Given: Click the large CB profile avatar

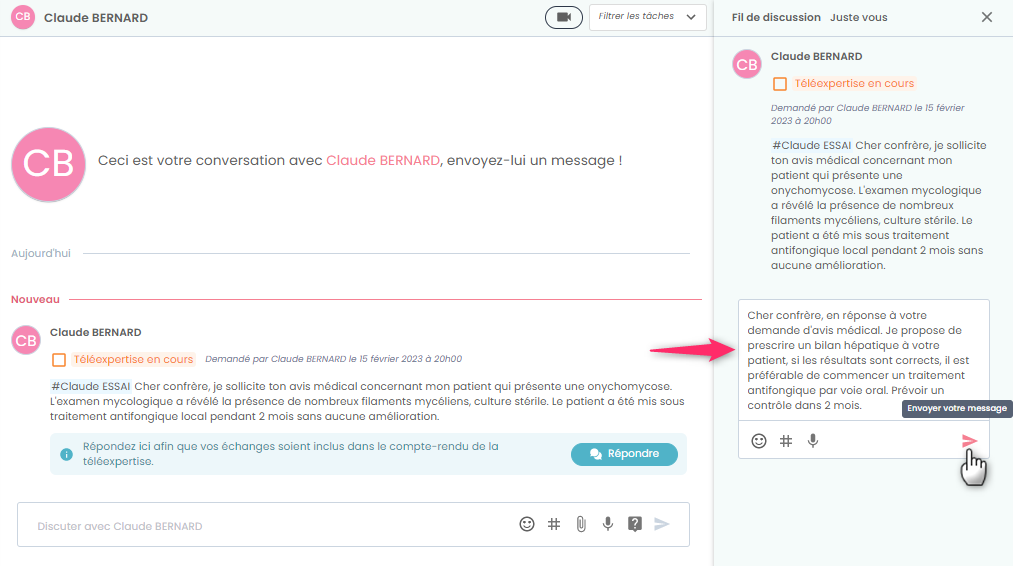Looking at the screenshot, I should tap(48, 164).
